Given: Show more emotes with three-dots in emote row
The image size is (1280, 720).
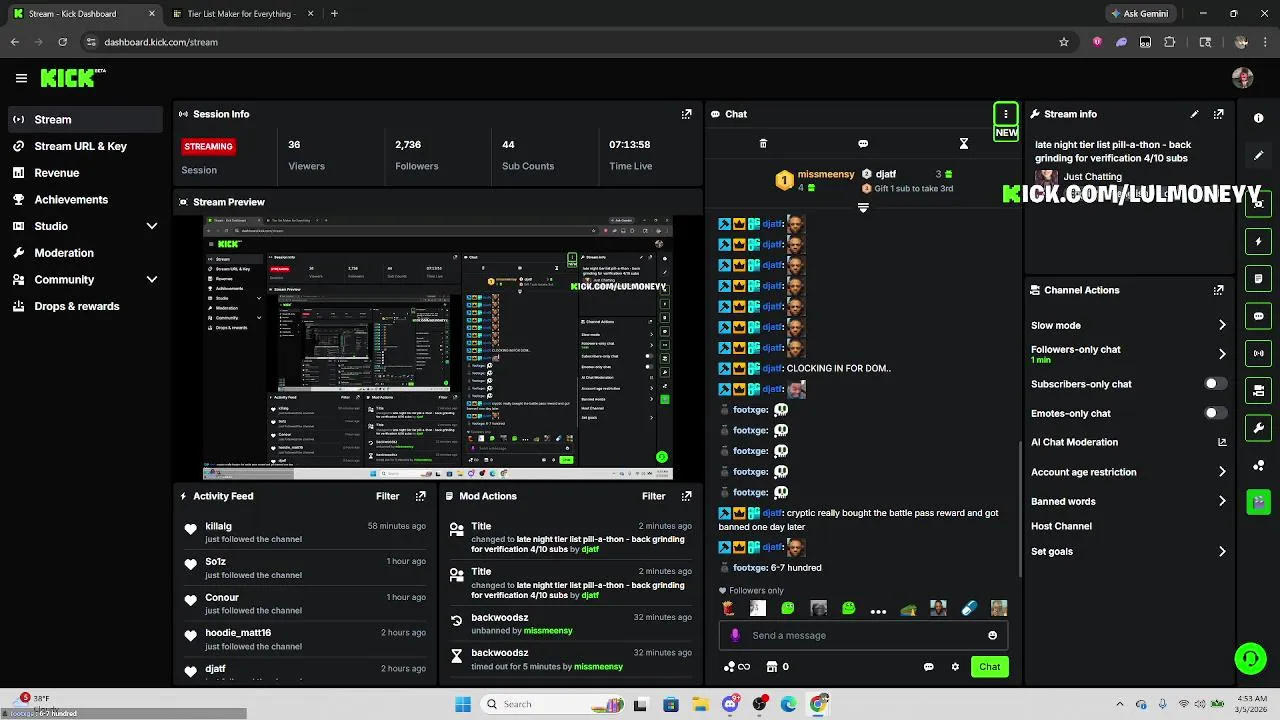Looking at the screenshot, I should tap(878, 610).
